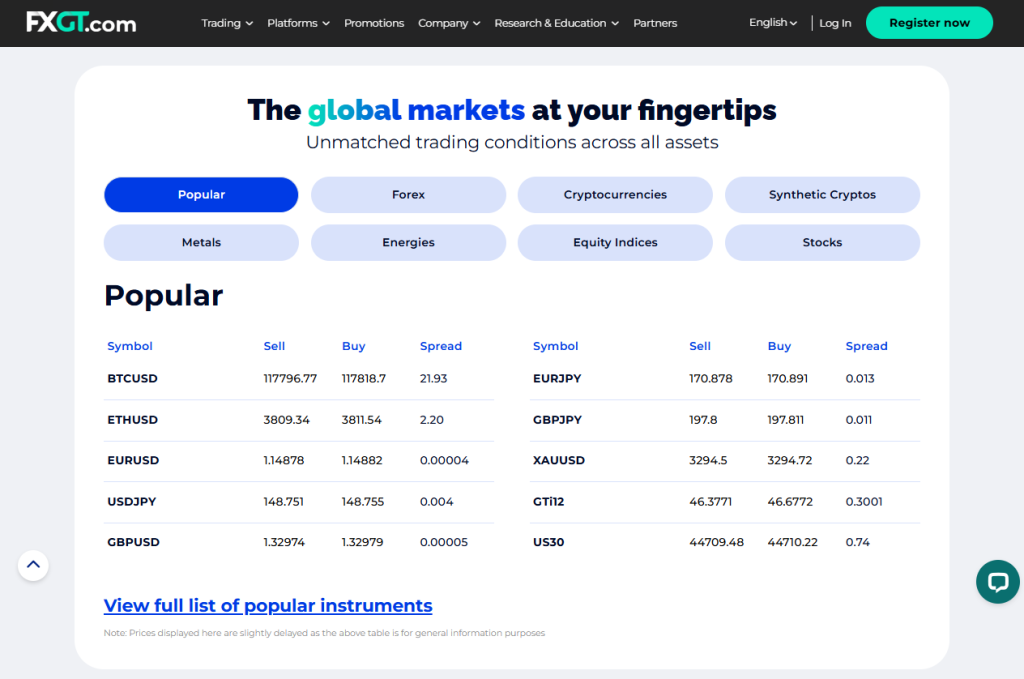Select the US30 symbol row
This screenshot has height=679, width=1024.
coord(548,541)
